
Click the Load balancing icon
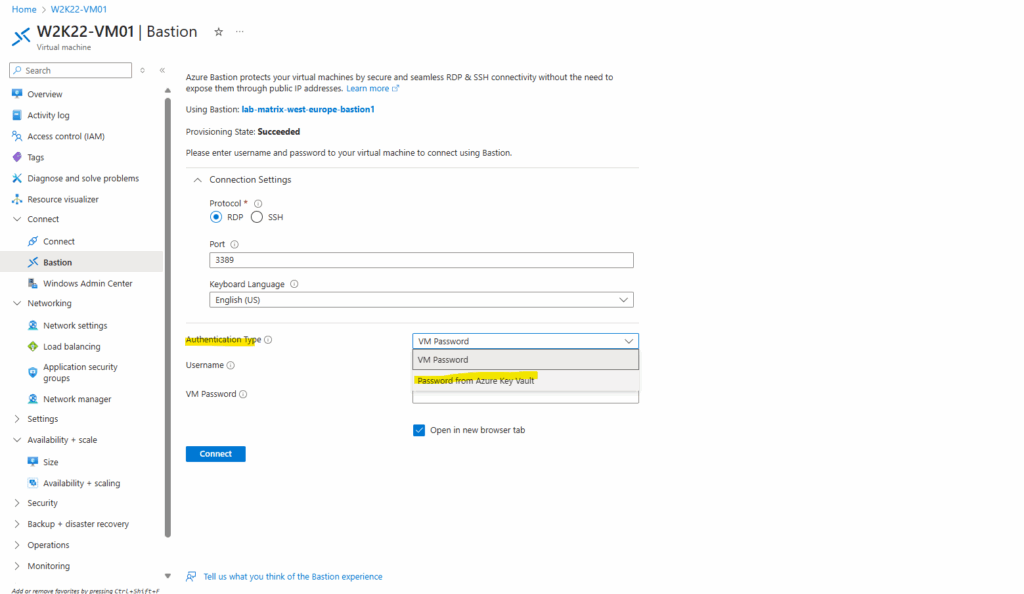click(x=33, y=346)
